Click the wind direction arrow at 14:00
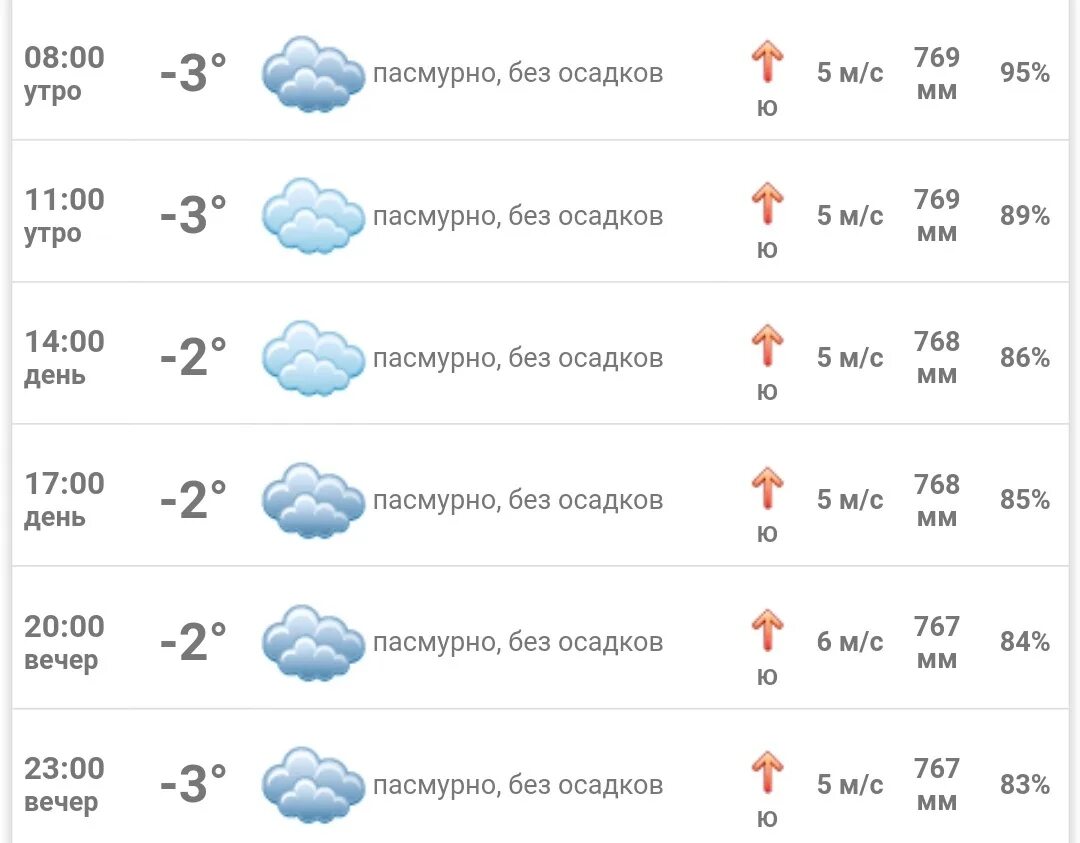 click(767, 346)
